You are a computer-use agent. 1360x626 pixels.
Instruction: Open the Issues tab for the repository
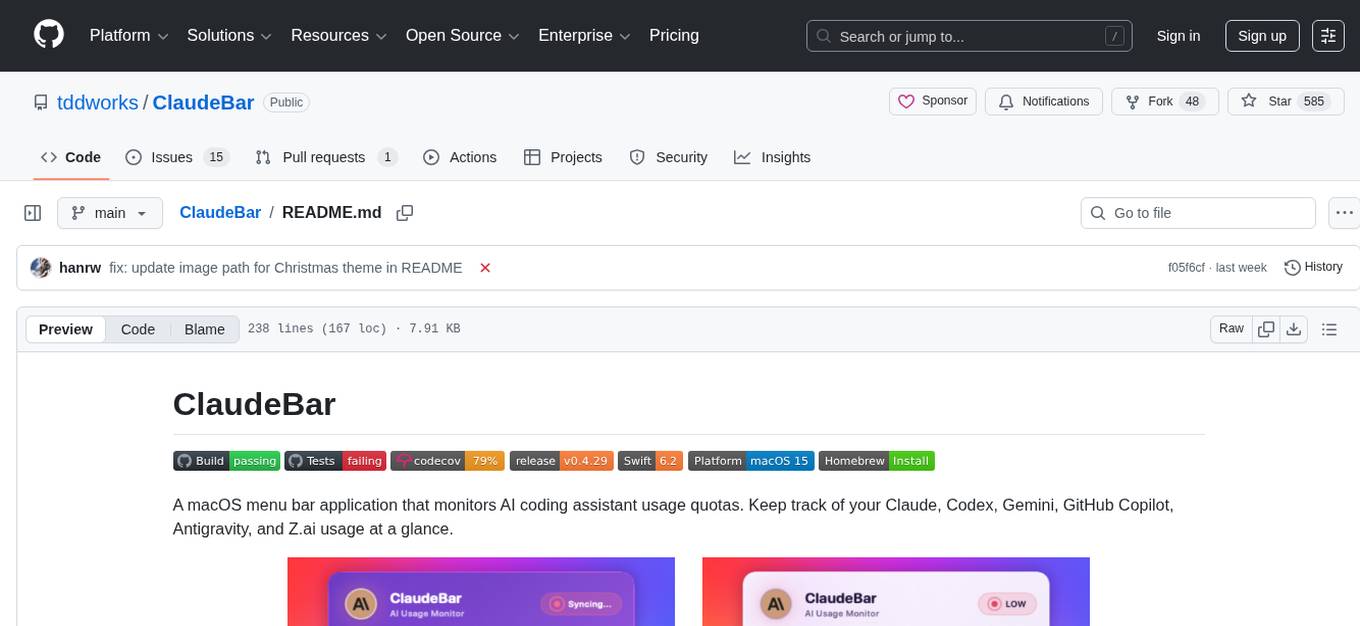[170, 157]
